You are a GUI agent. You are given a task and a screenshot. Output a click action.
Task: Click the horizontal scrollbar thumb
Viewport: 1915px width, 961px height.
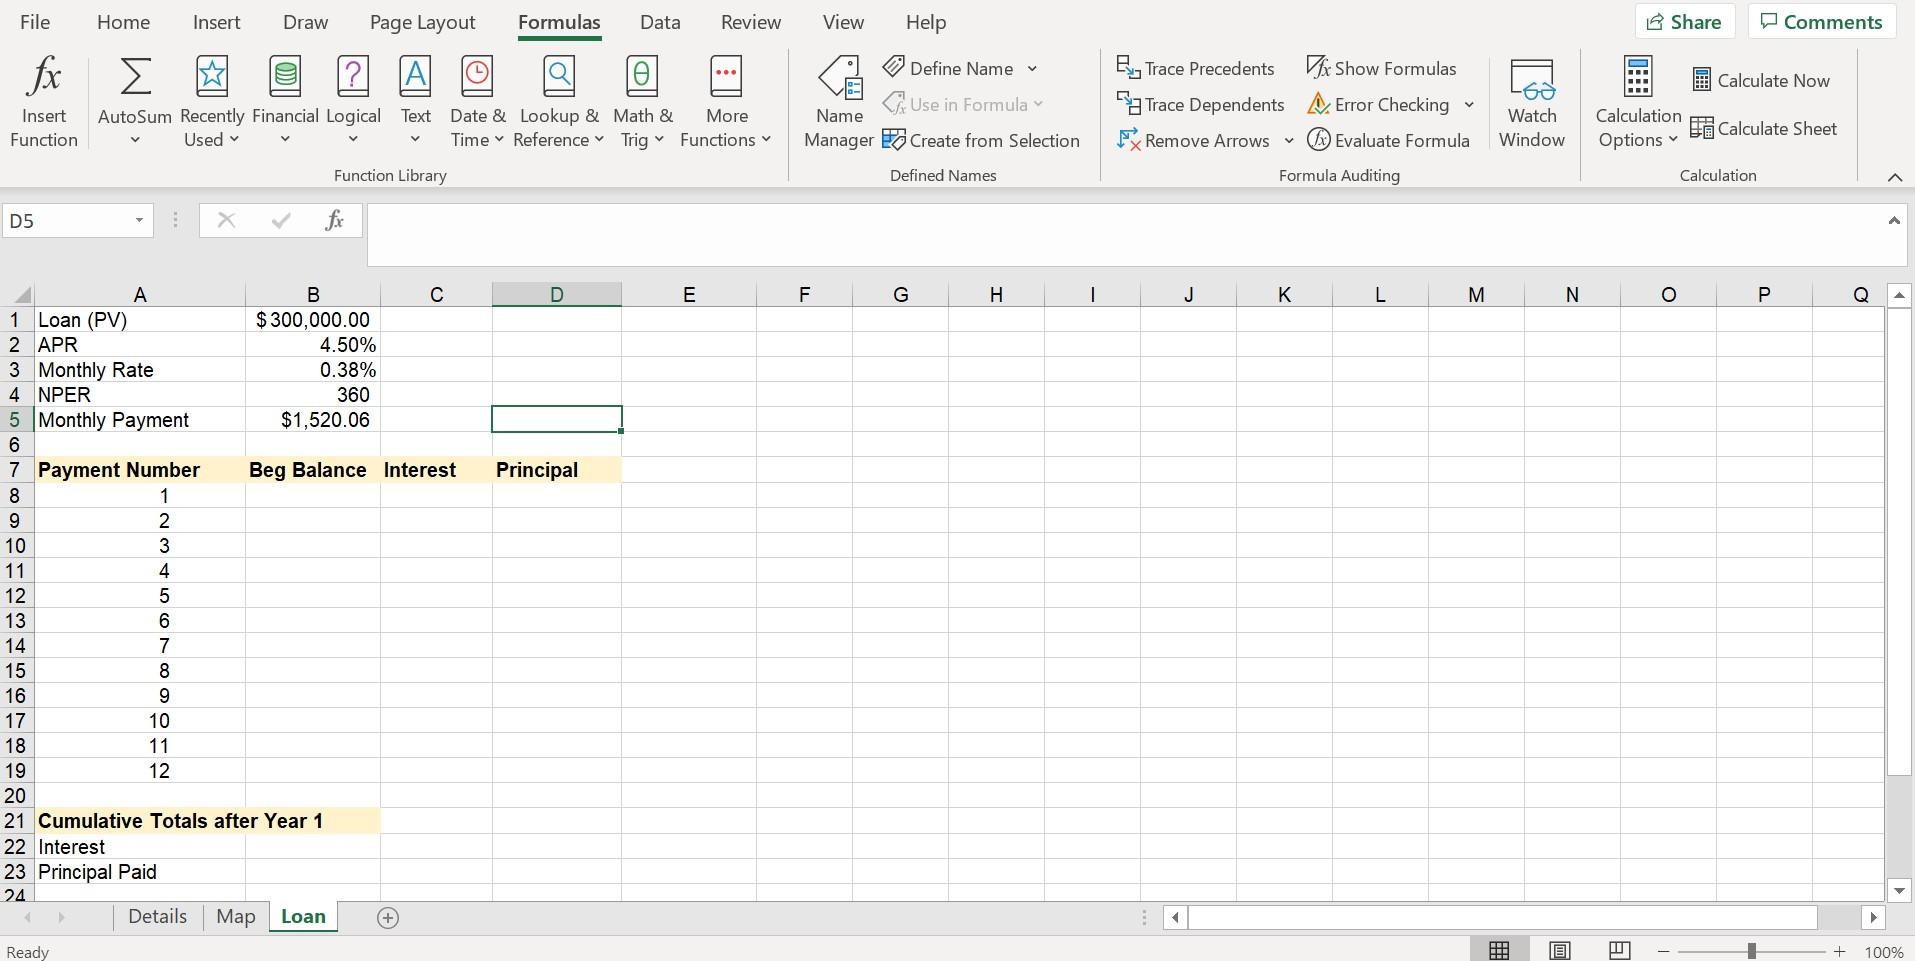click(1502, 917)
